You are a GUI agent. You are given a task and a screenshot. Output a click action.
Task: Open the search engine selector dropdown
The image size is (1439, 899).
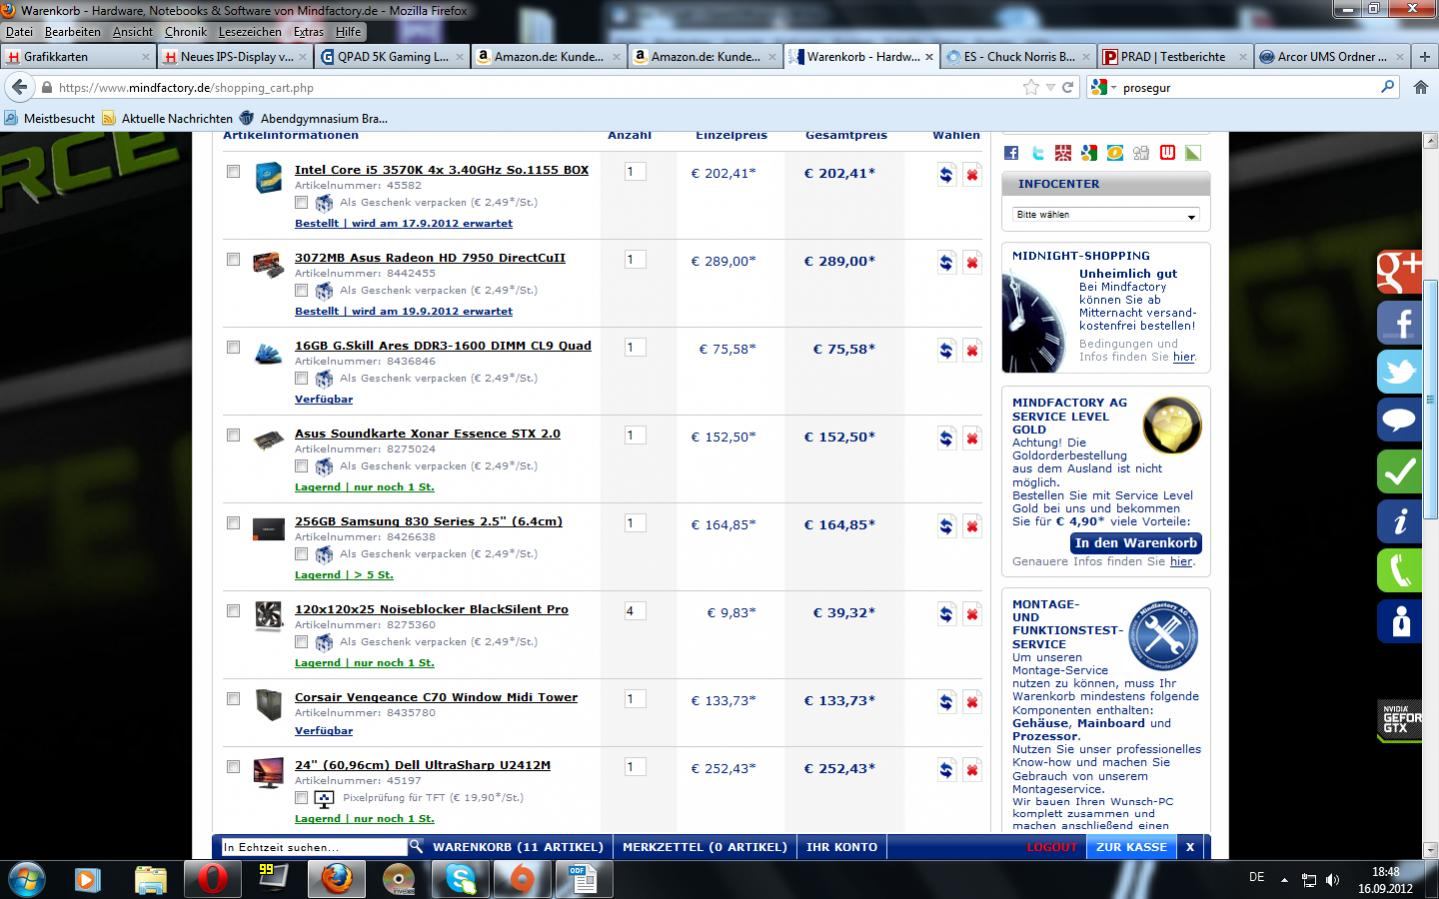click(x=1104, y=87)
